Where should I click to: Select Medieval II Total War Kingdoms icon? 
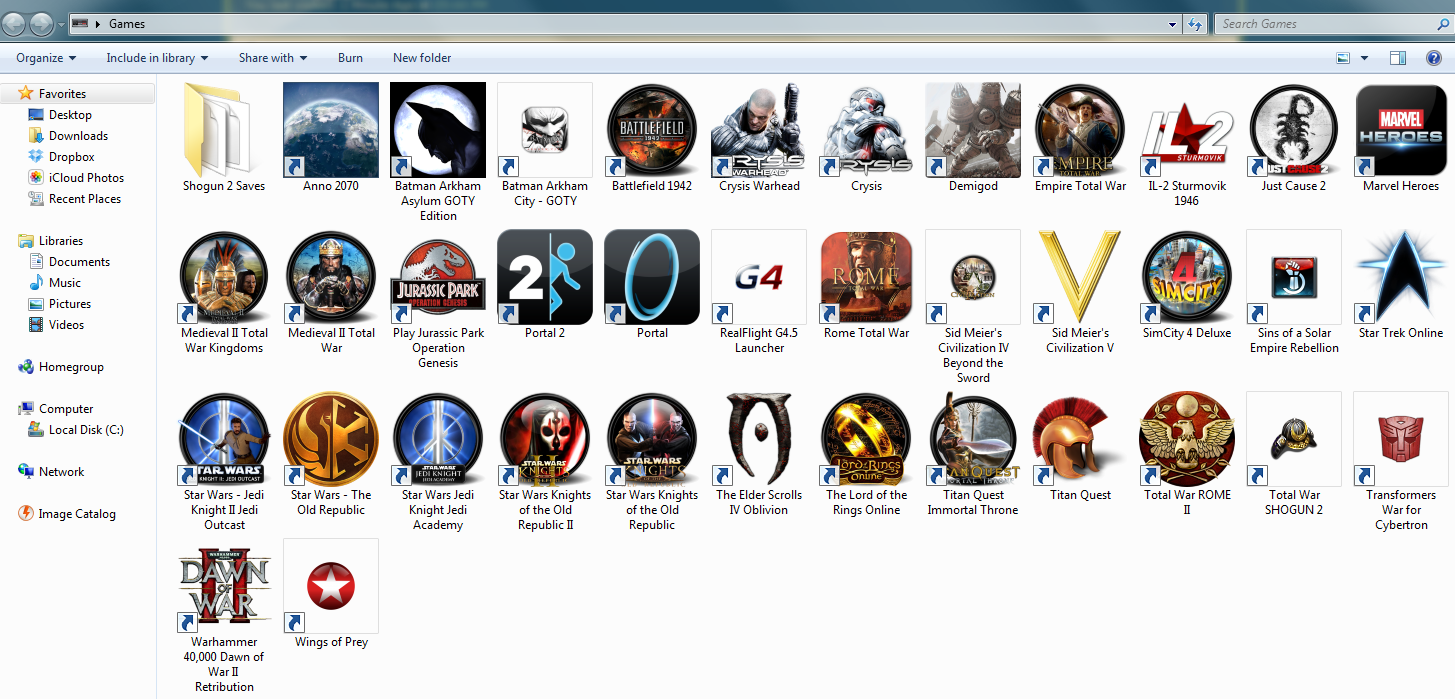point(224,277)
